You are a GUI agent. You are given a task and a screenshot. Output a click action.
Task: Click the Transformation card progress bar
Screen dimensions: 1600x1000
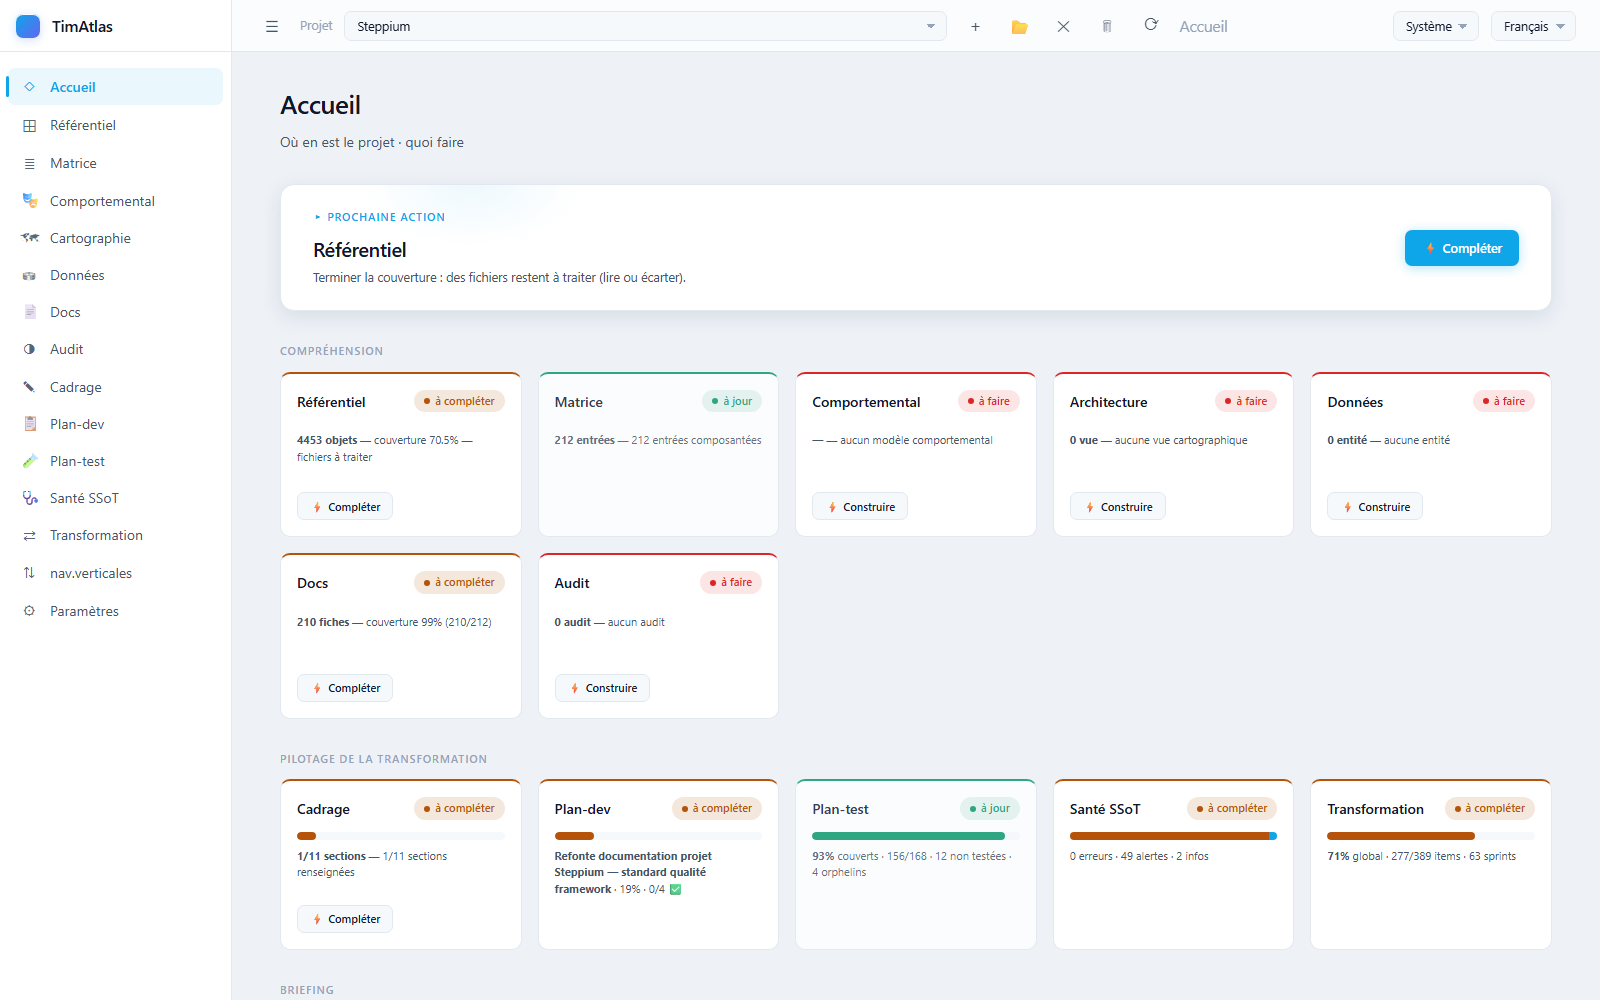(x=1431, y=836)
